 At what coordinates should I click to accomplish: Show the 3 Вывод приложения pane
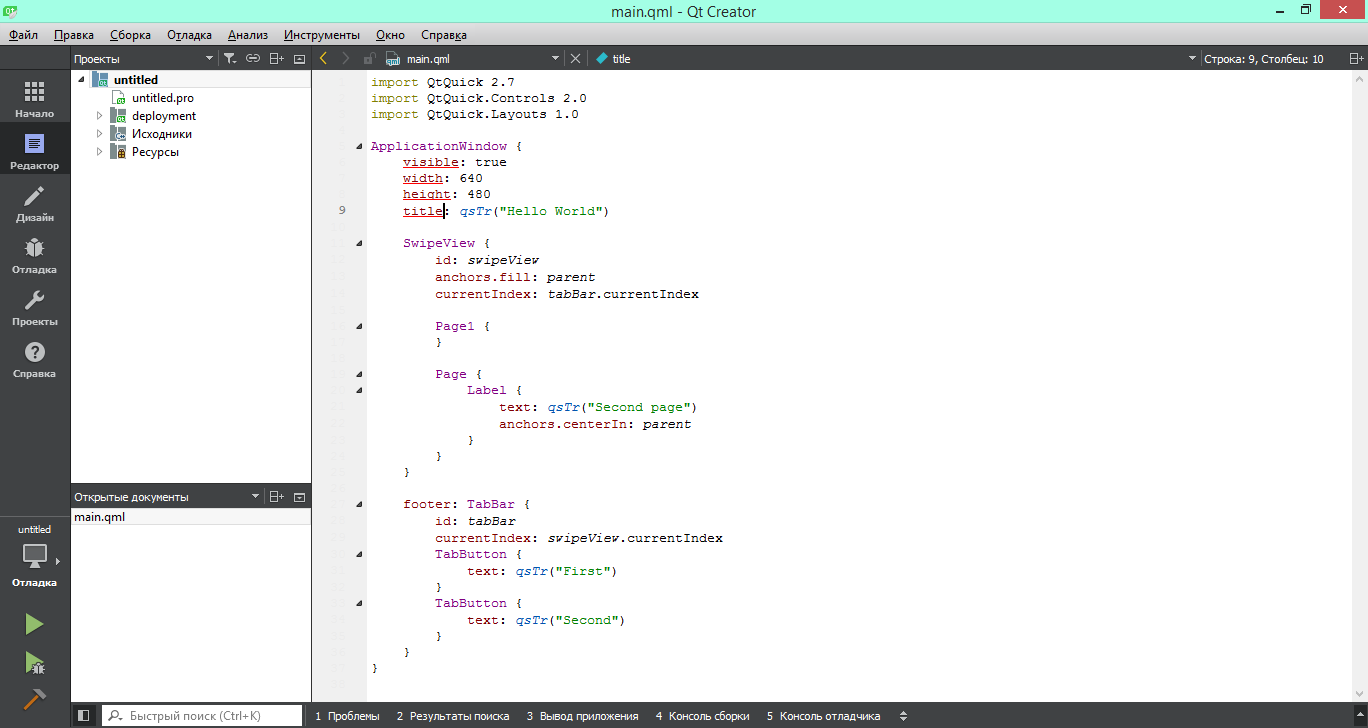coord(583,716)
